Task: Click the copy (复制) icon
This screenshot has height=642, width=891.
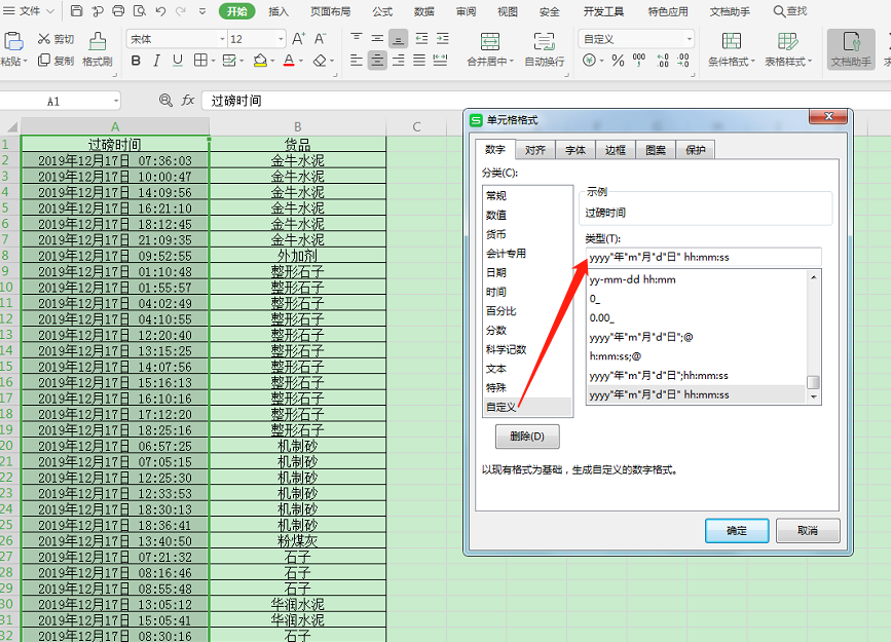Action: tap(44, 60)
